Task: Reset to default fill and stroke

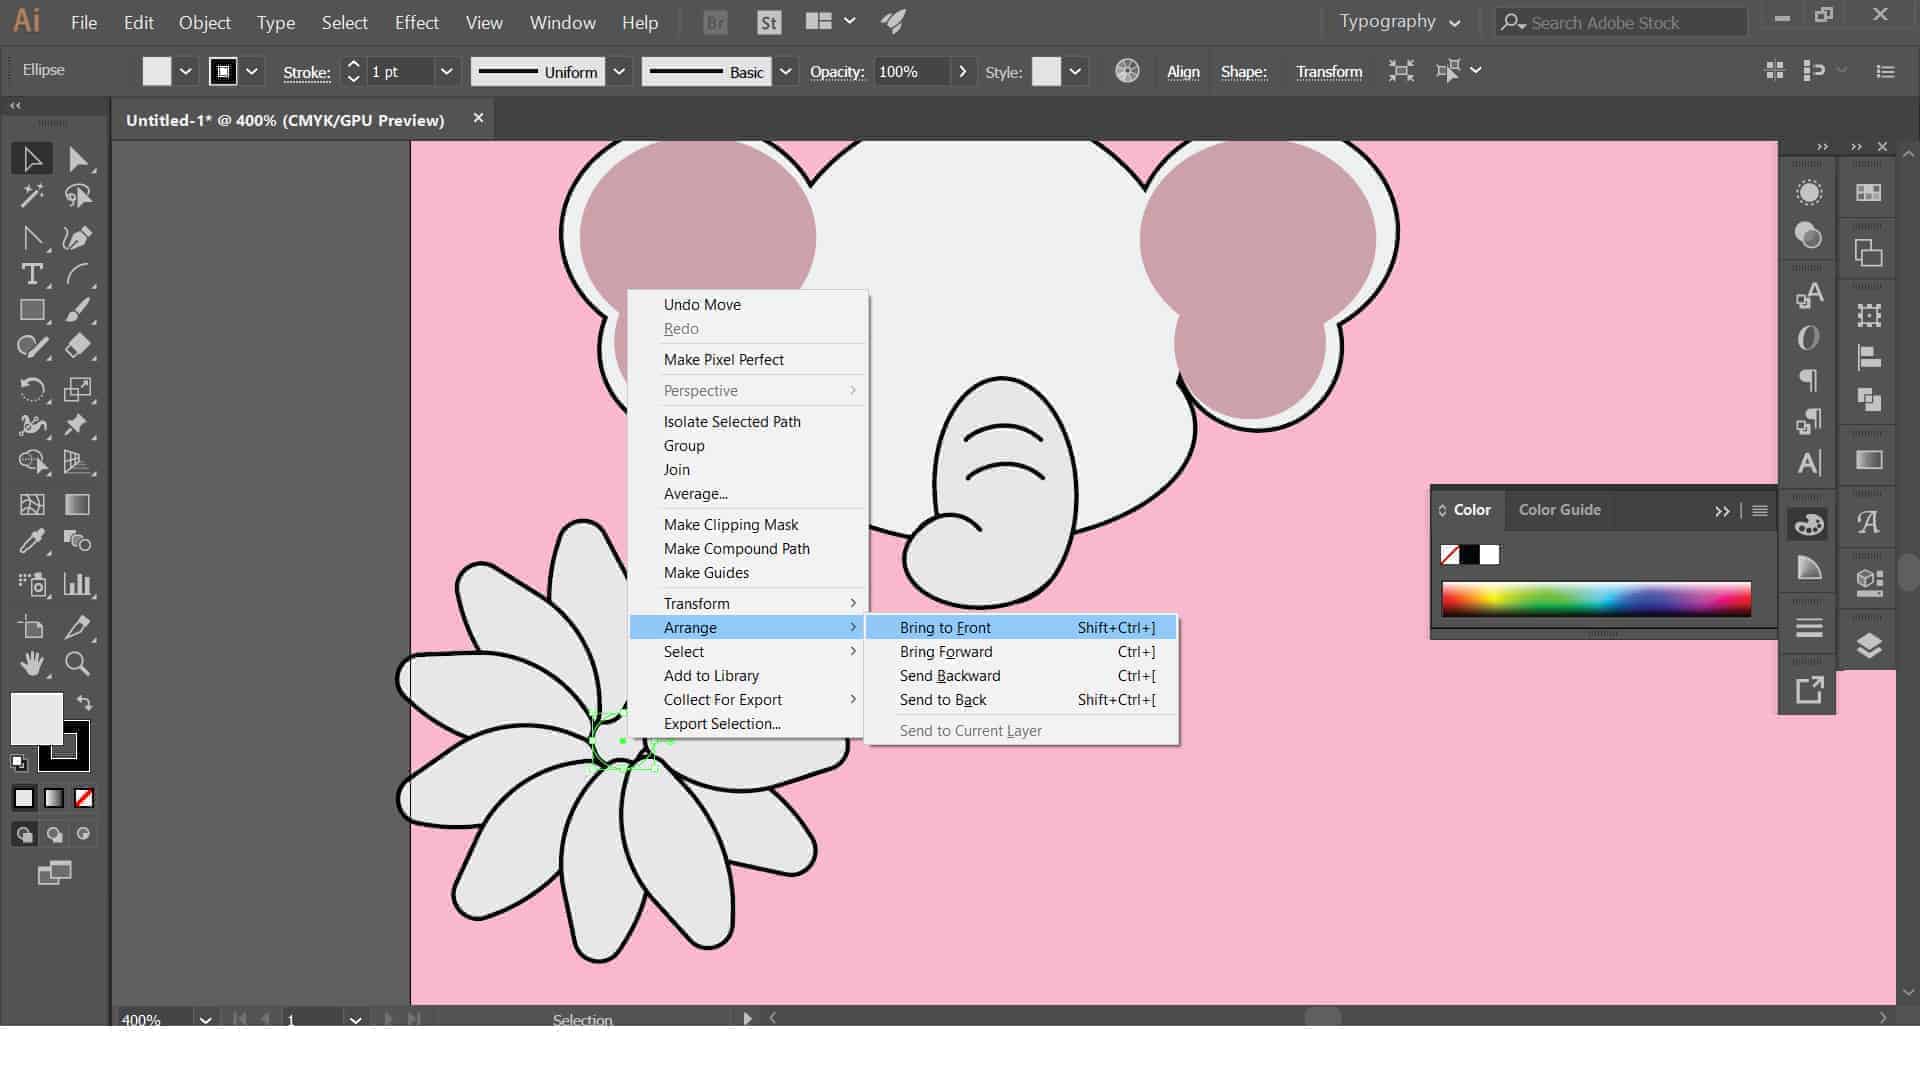Action: click(19, 763)
